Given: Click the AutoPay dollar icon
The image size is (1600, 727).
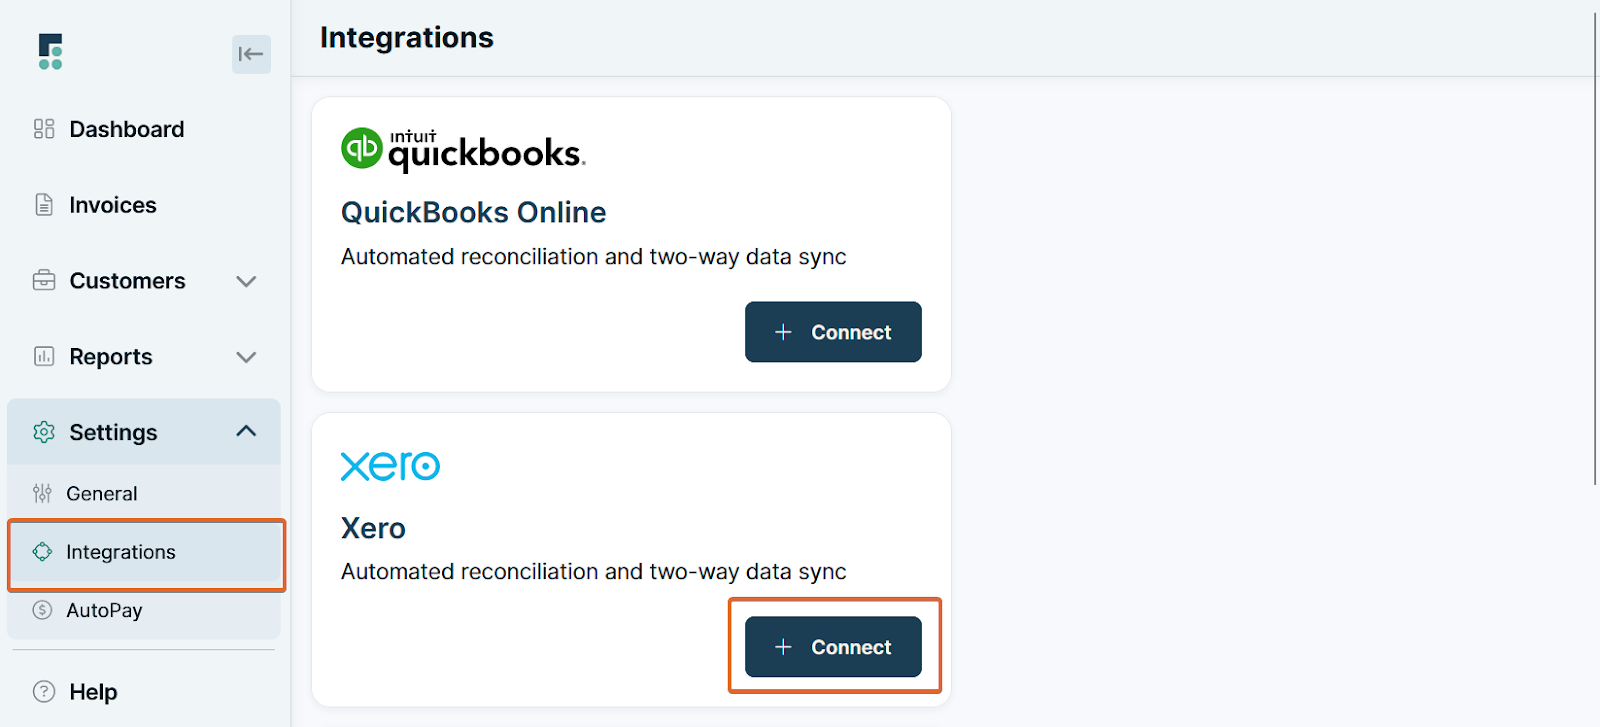Looking at the screenshot, I should pos(41,610).
